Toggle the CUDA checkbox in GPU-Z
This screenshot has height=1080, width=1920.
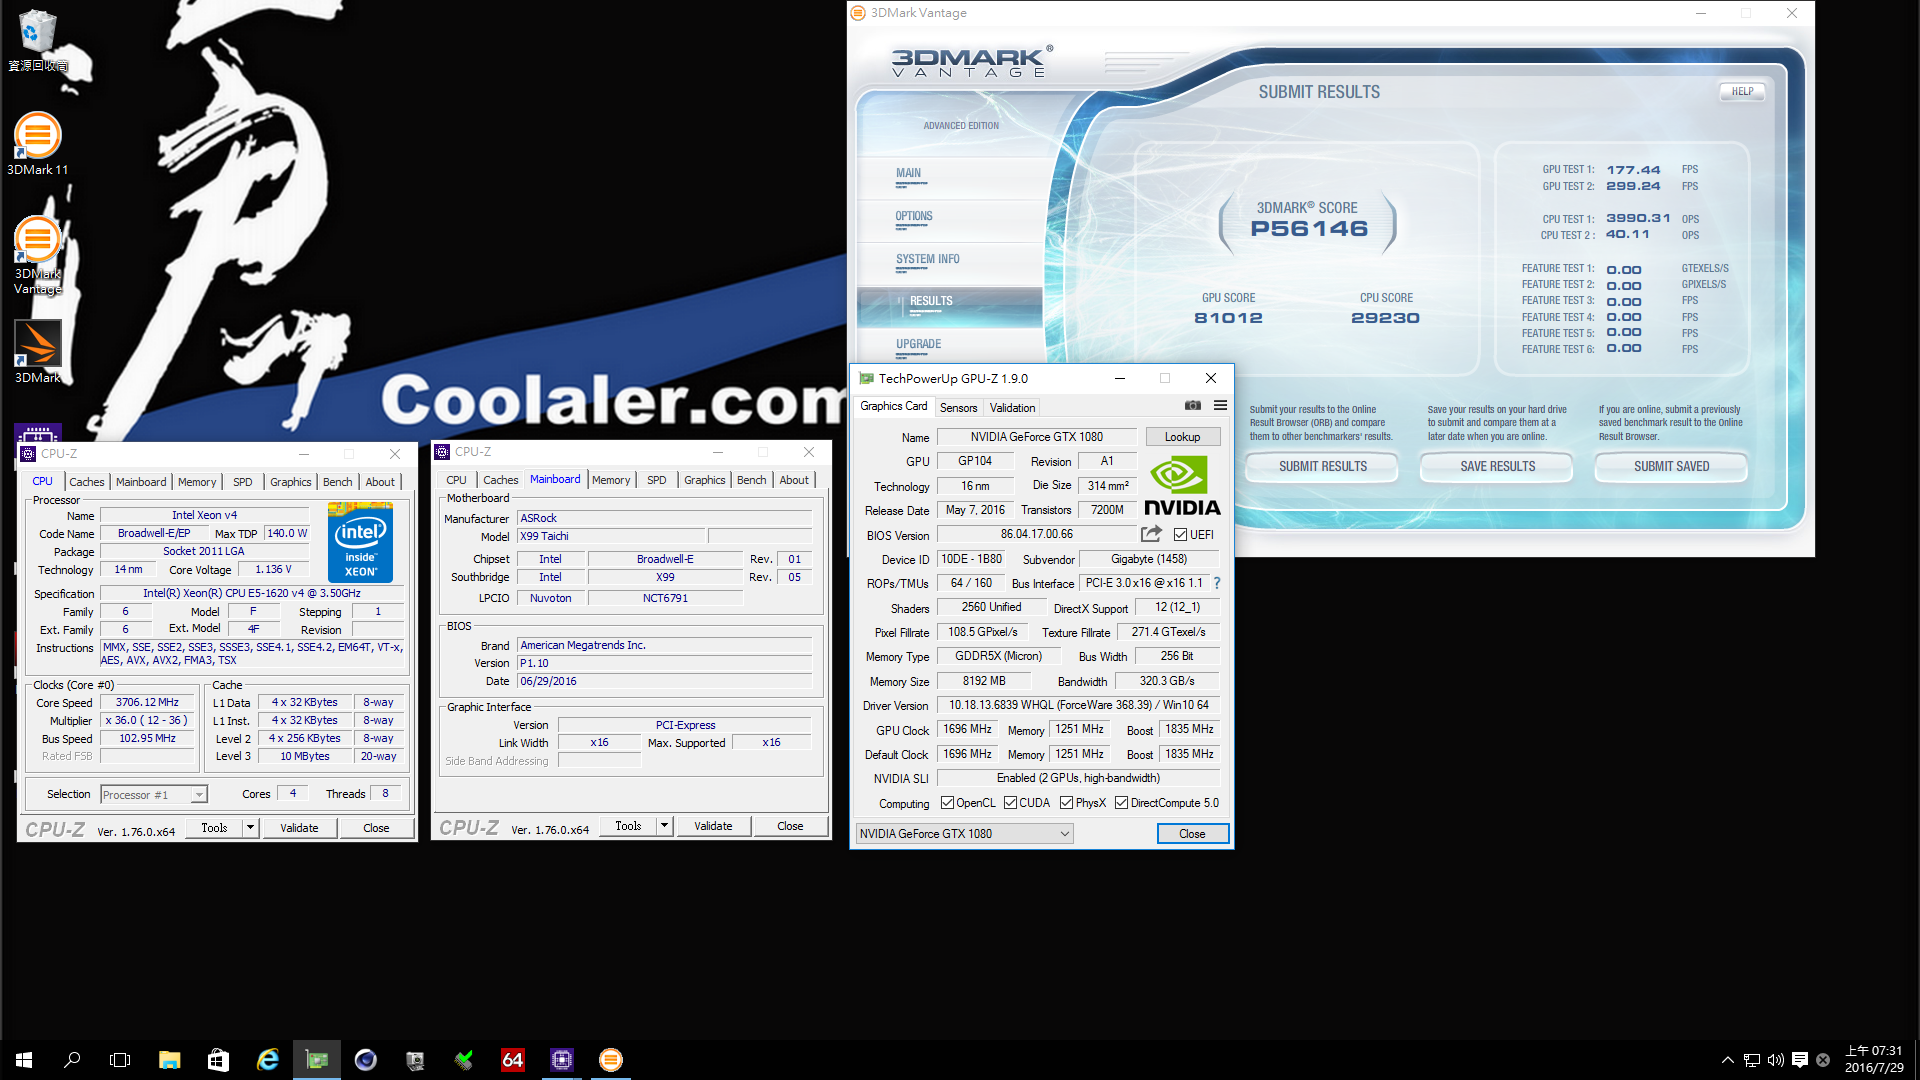click(1010, 803)
